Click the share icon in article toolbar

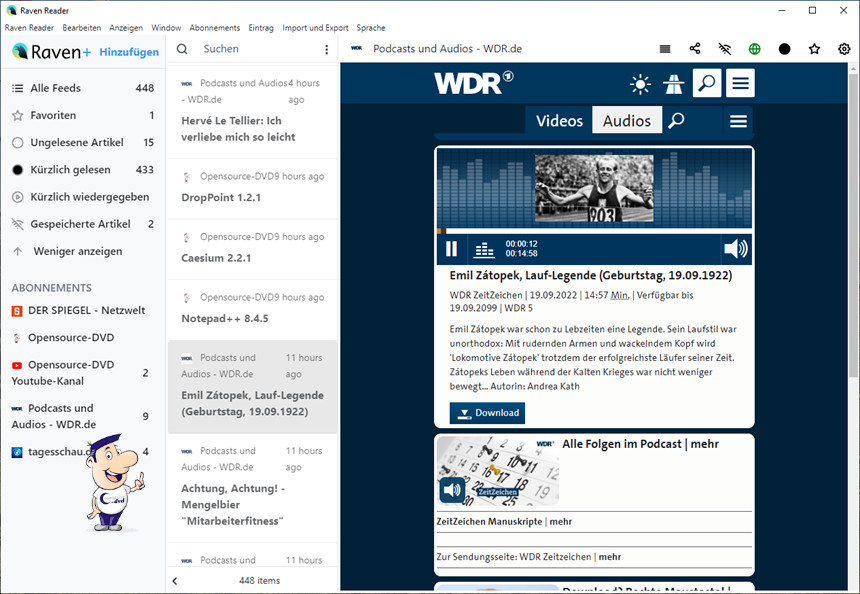point(695,49)
